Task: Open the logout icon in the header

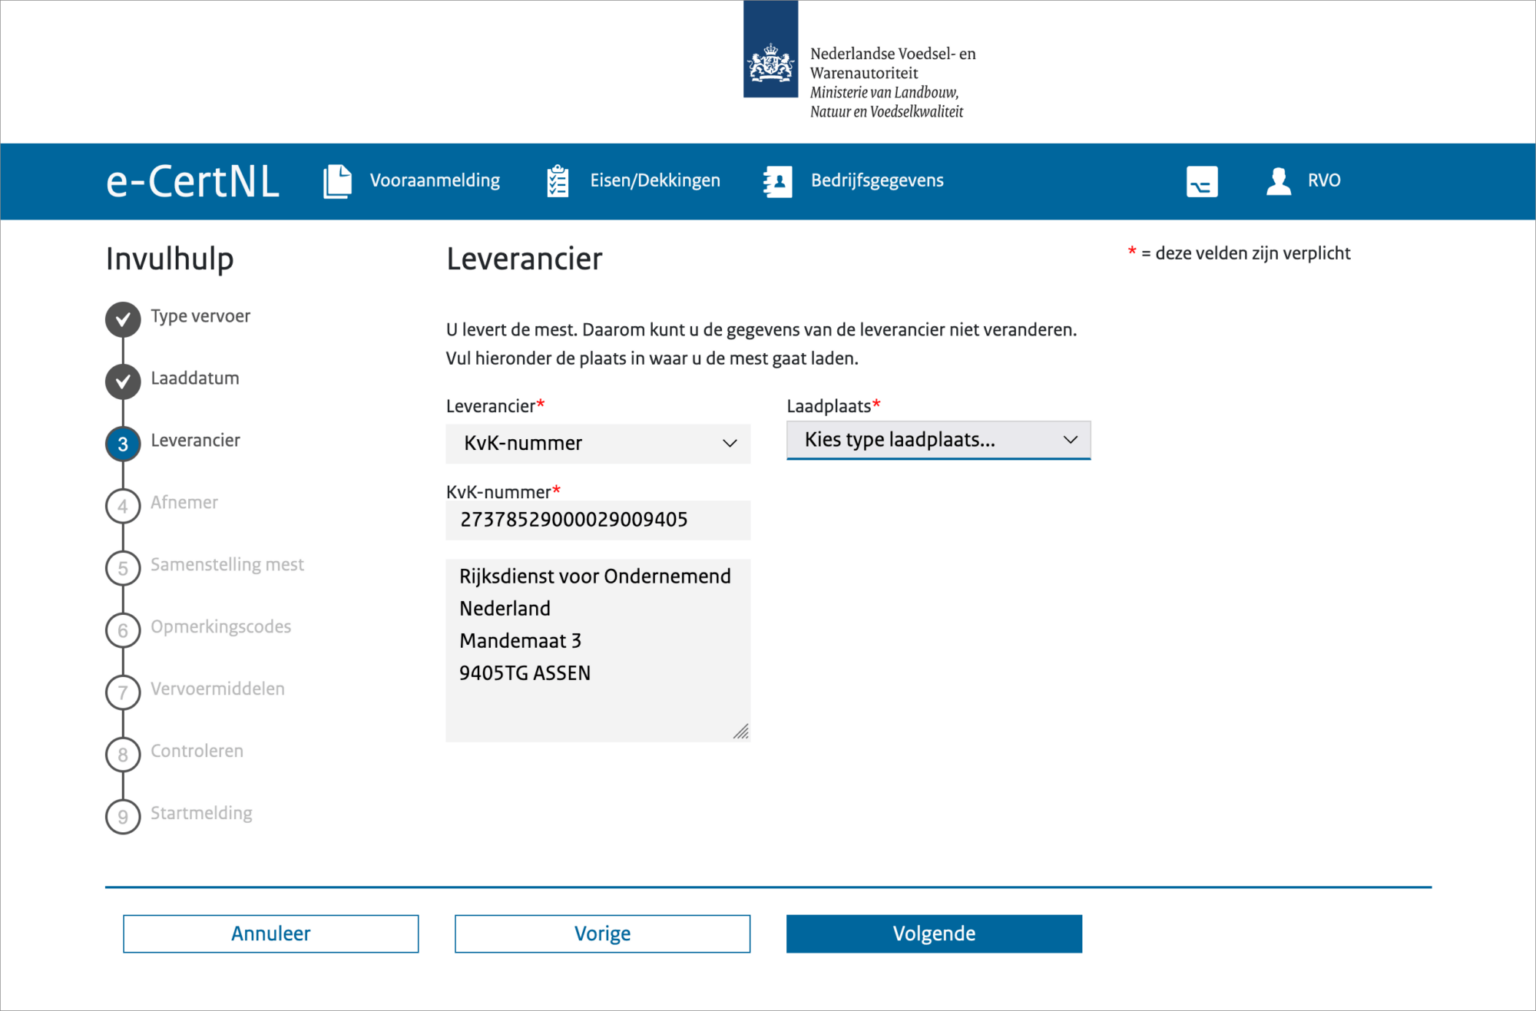Action: point(1201,182)
